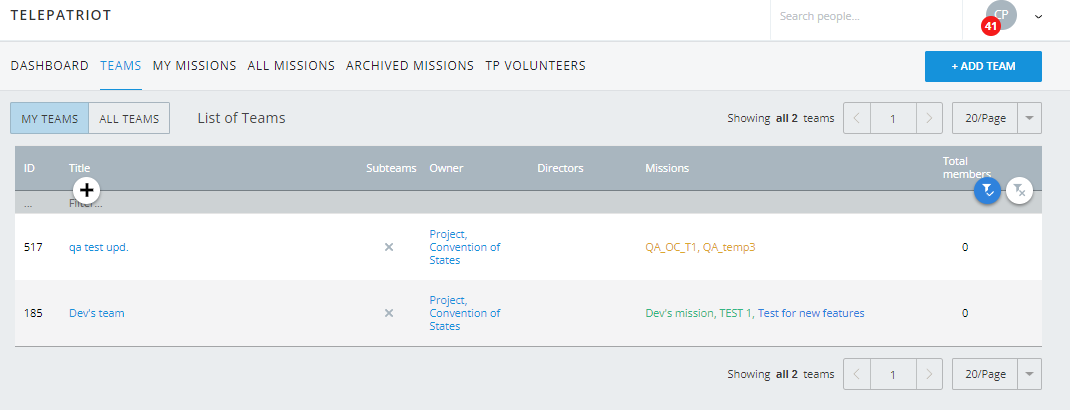Expand the user account menu chevron
Viewport: 1070px width, 410px height.
point(1038,16)
